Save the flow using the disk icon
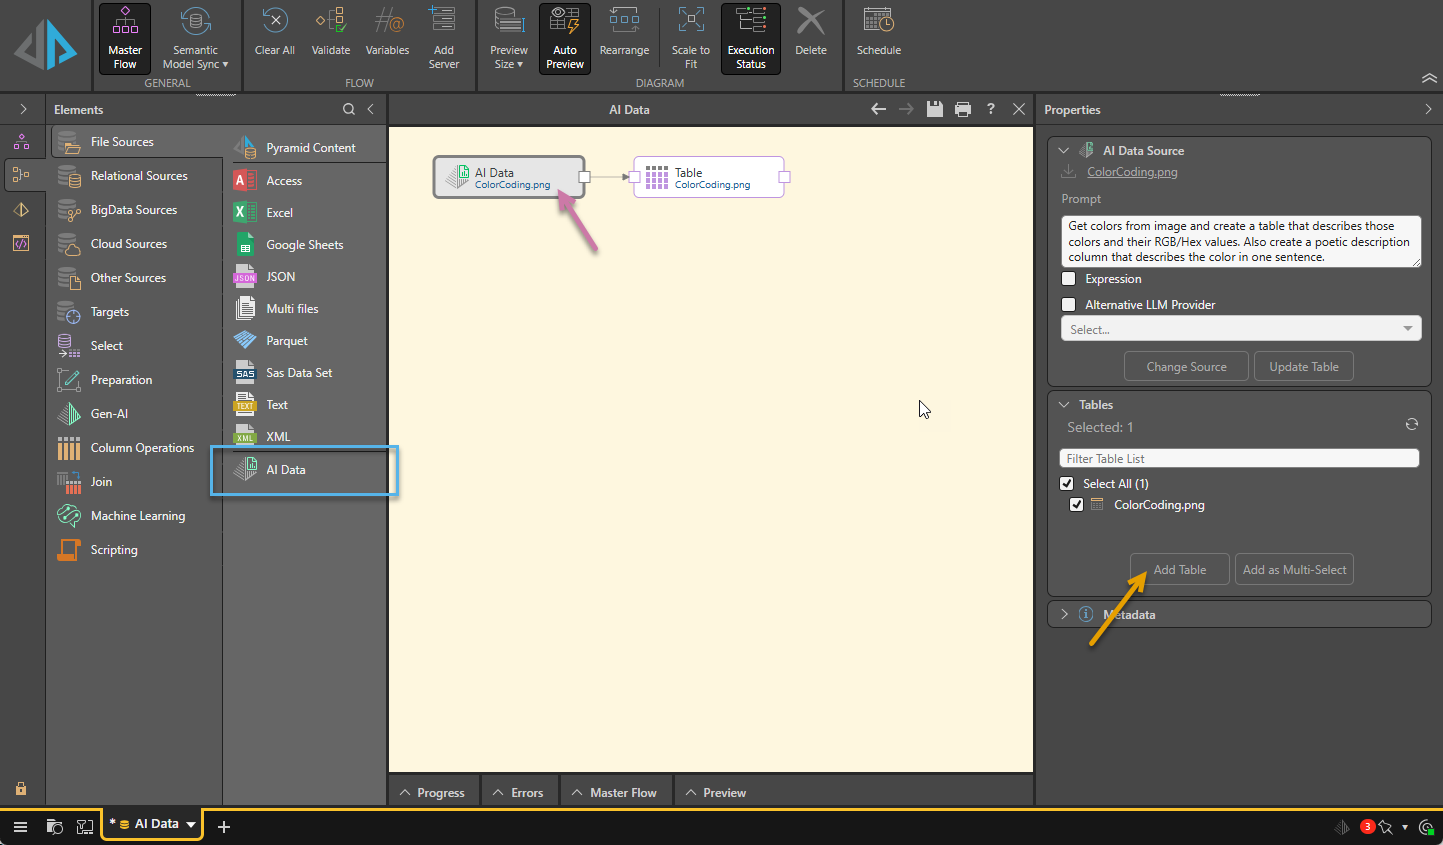 pyautogui.click(x=934, y=109)
